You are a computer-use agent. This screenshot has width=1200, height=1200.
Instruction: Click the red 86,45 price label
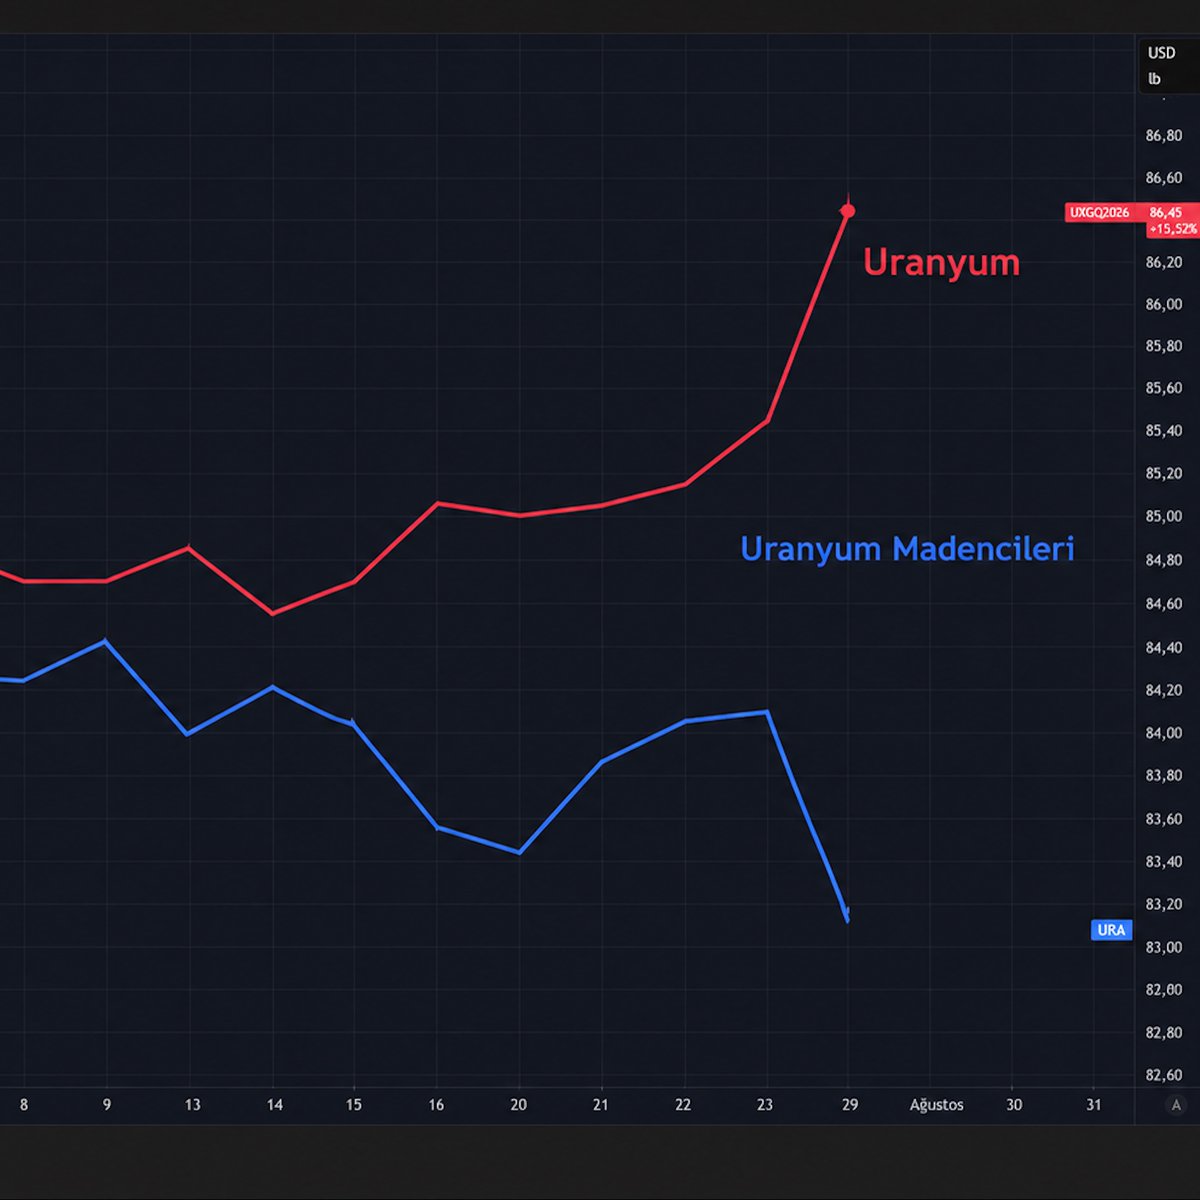tap(1166, 212)
